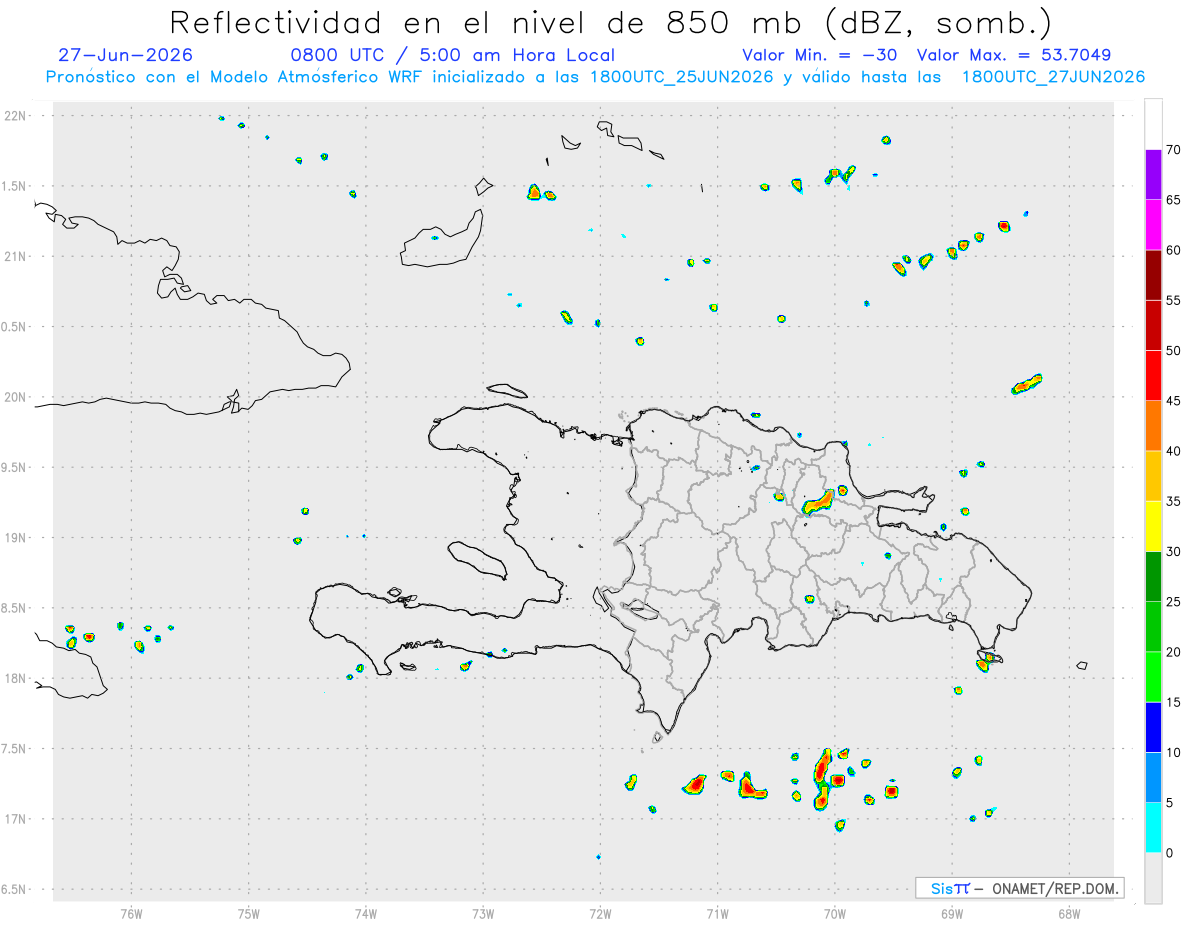Click the longitude label '76W'

click(x=131, y=912)
